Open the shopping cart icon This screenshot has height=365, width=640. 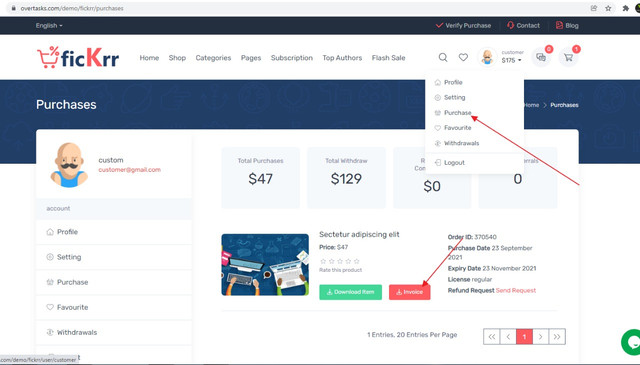(x=568, y=58)
